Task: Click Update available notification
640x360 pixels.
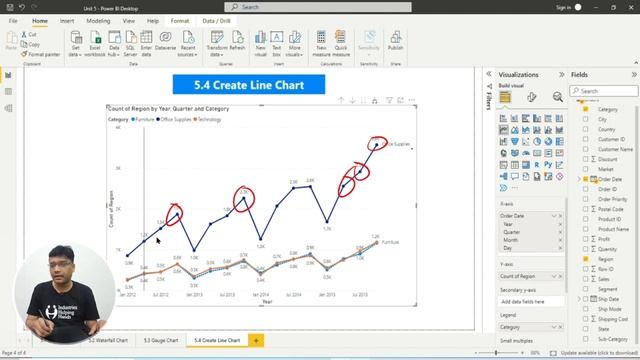Action: point(599,353)
